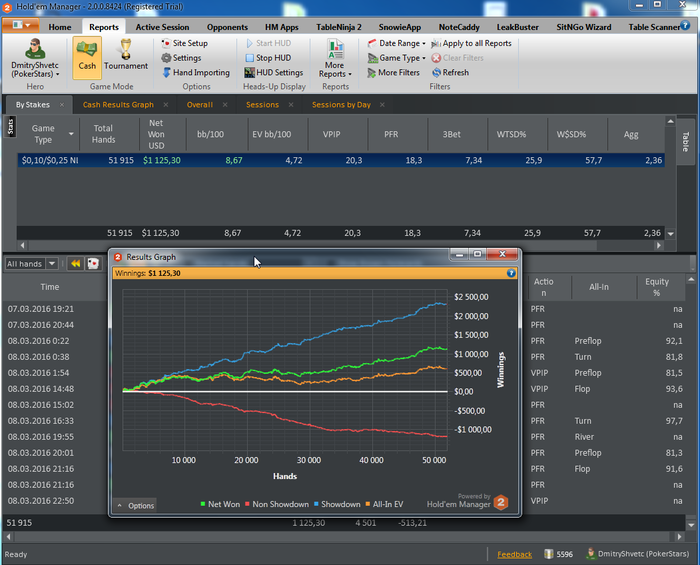Maximize the Results Graph window
This screenshot has width=700, height=565.
(477, 254)
